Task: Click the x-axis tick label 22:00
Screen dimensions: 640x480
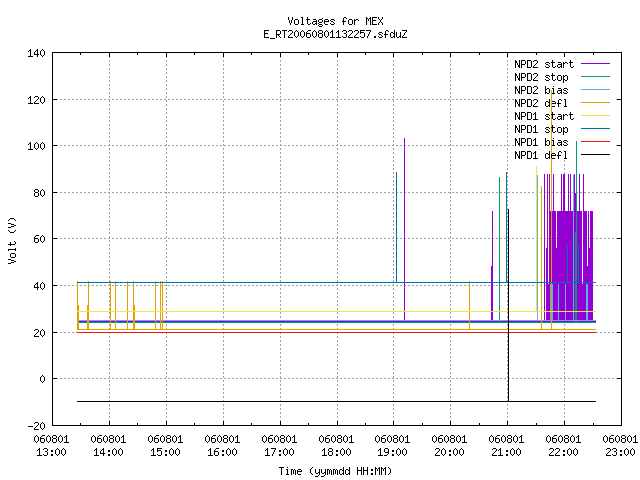Action: (563, 452)
